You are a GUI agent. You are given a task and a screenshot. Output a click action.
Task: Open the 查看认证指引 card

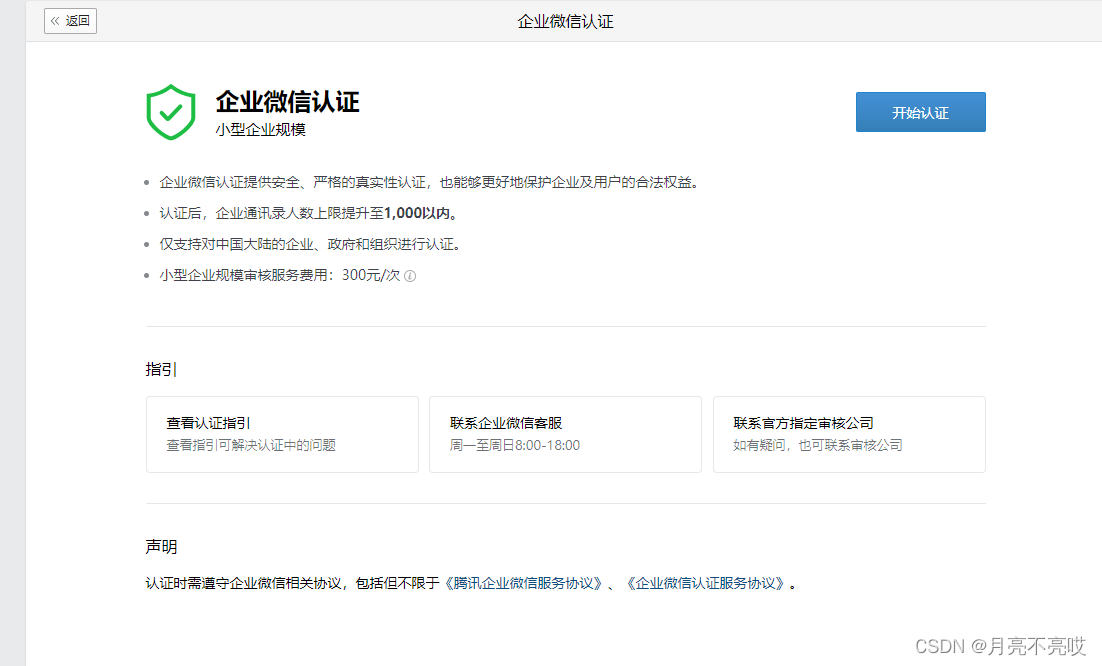point(283,434)
